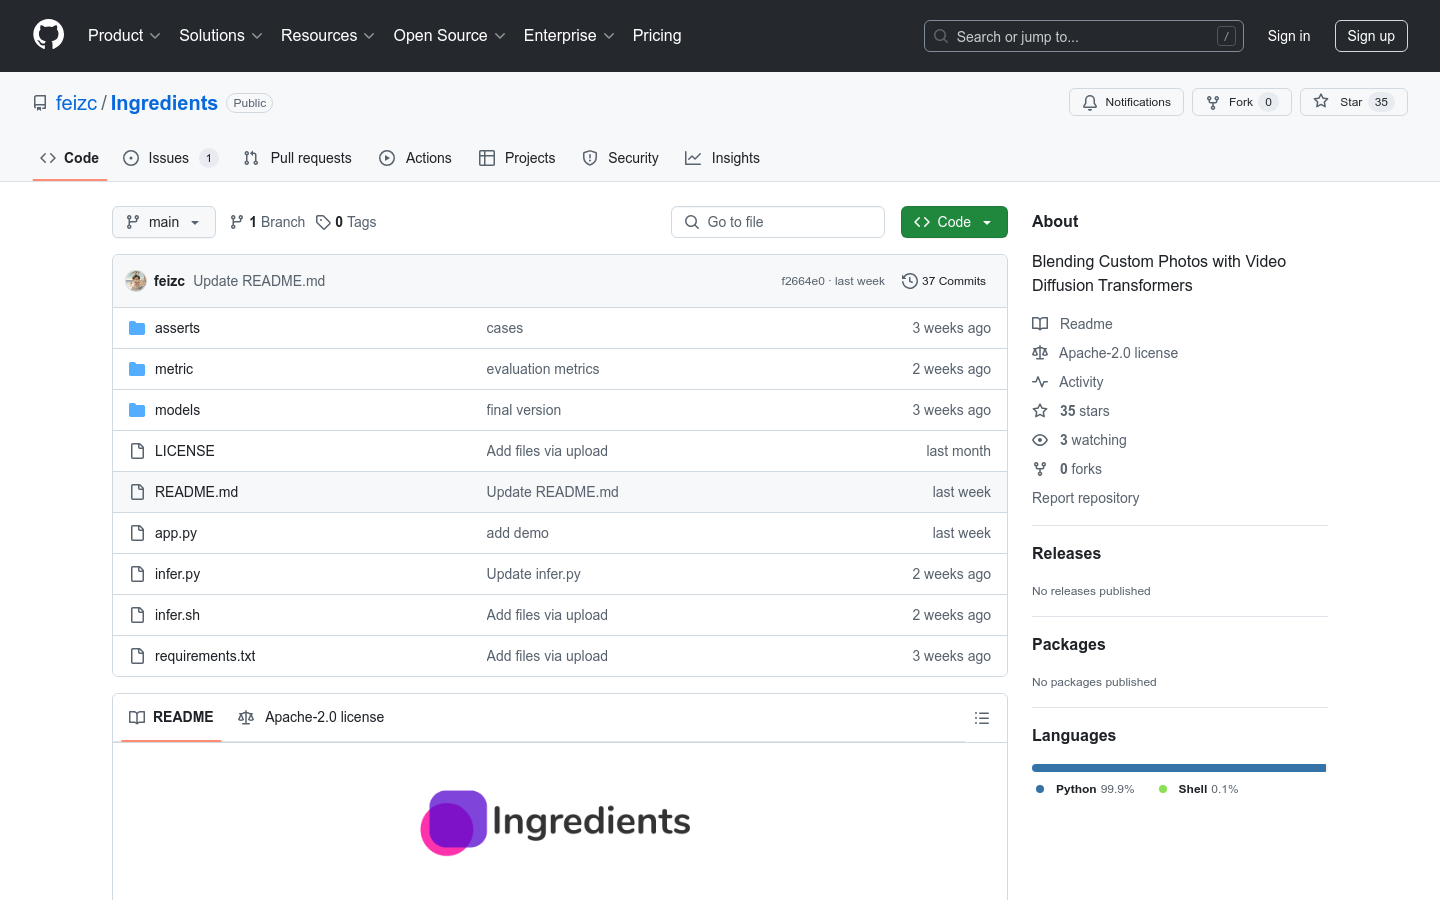Screen dimensions: 1440x900
Task: Click the Sign in link
Action: 1289,36
